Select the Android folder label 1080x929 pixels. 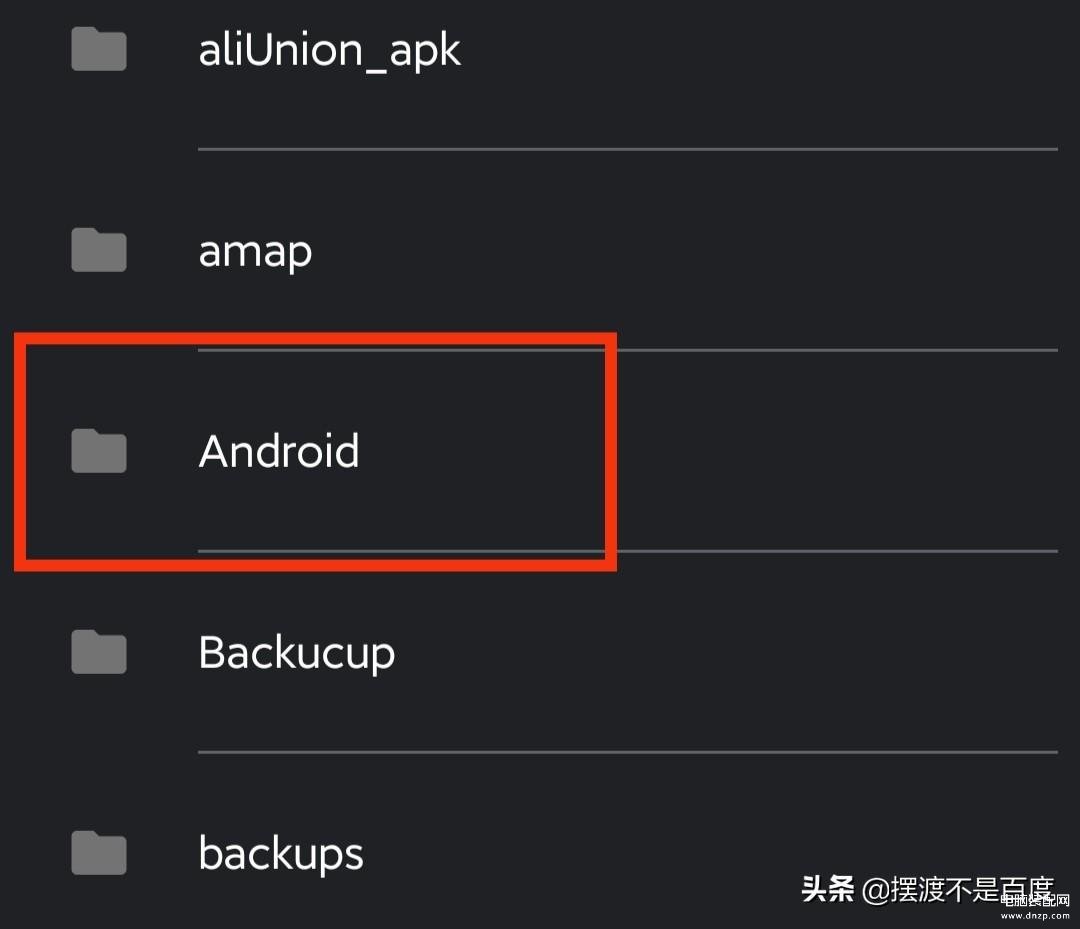point(279,451)
